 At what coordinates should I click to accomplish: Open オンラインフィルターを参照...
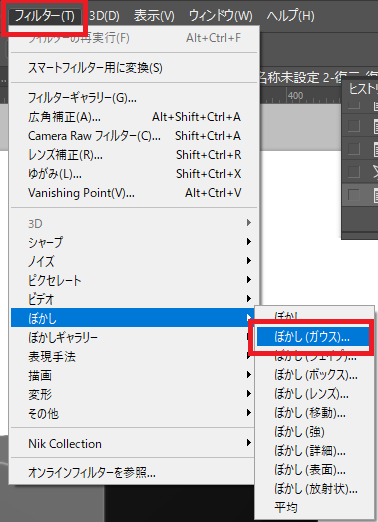(133, 473)
